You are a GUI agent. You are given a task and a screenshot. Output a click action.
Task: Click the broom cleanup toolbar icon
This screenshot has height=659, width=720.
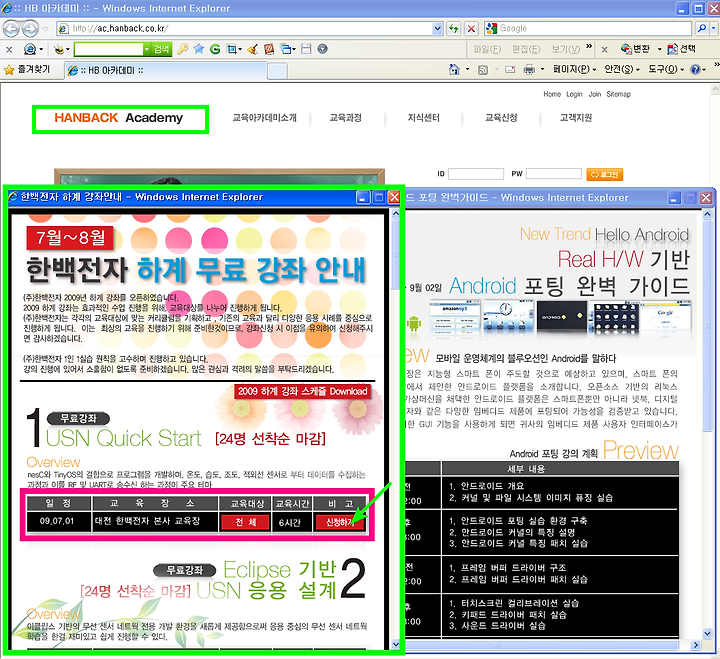pyautogui.click(x=253, y=49)
